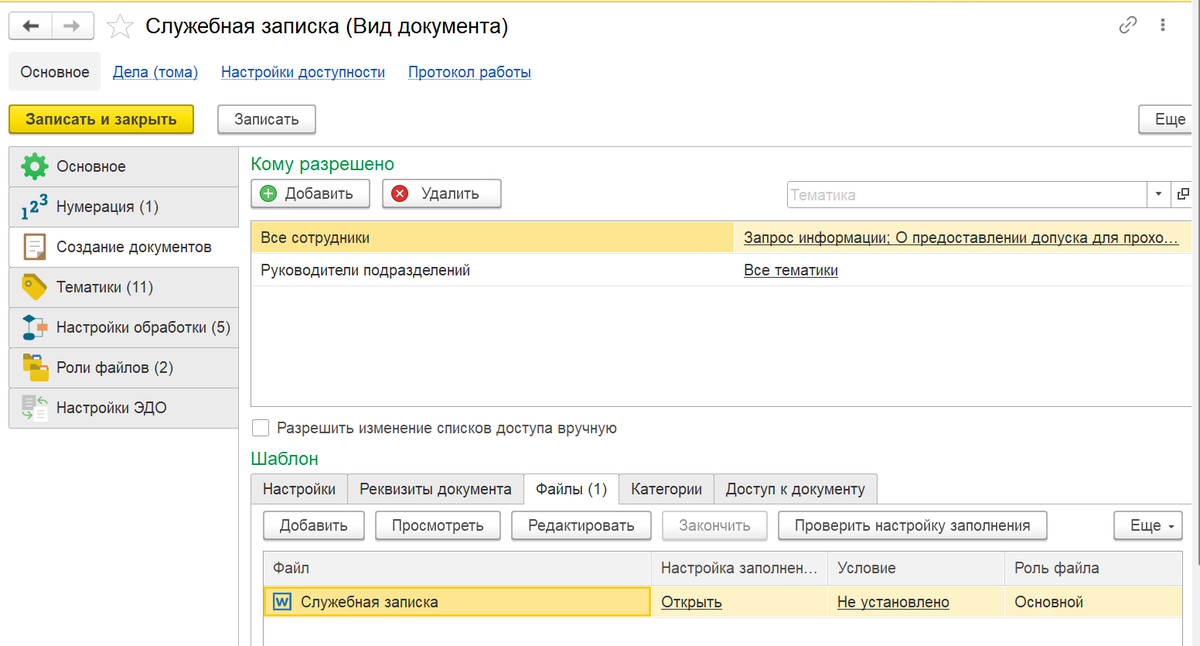Go back with the left arrow button
Viewport: 1200px width, 646px height.
[30, 26]
